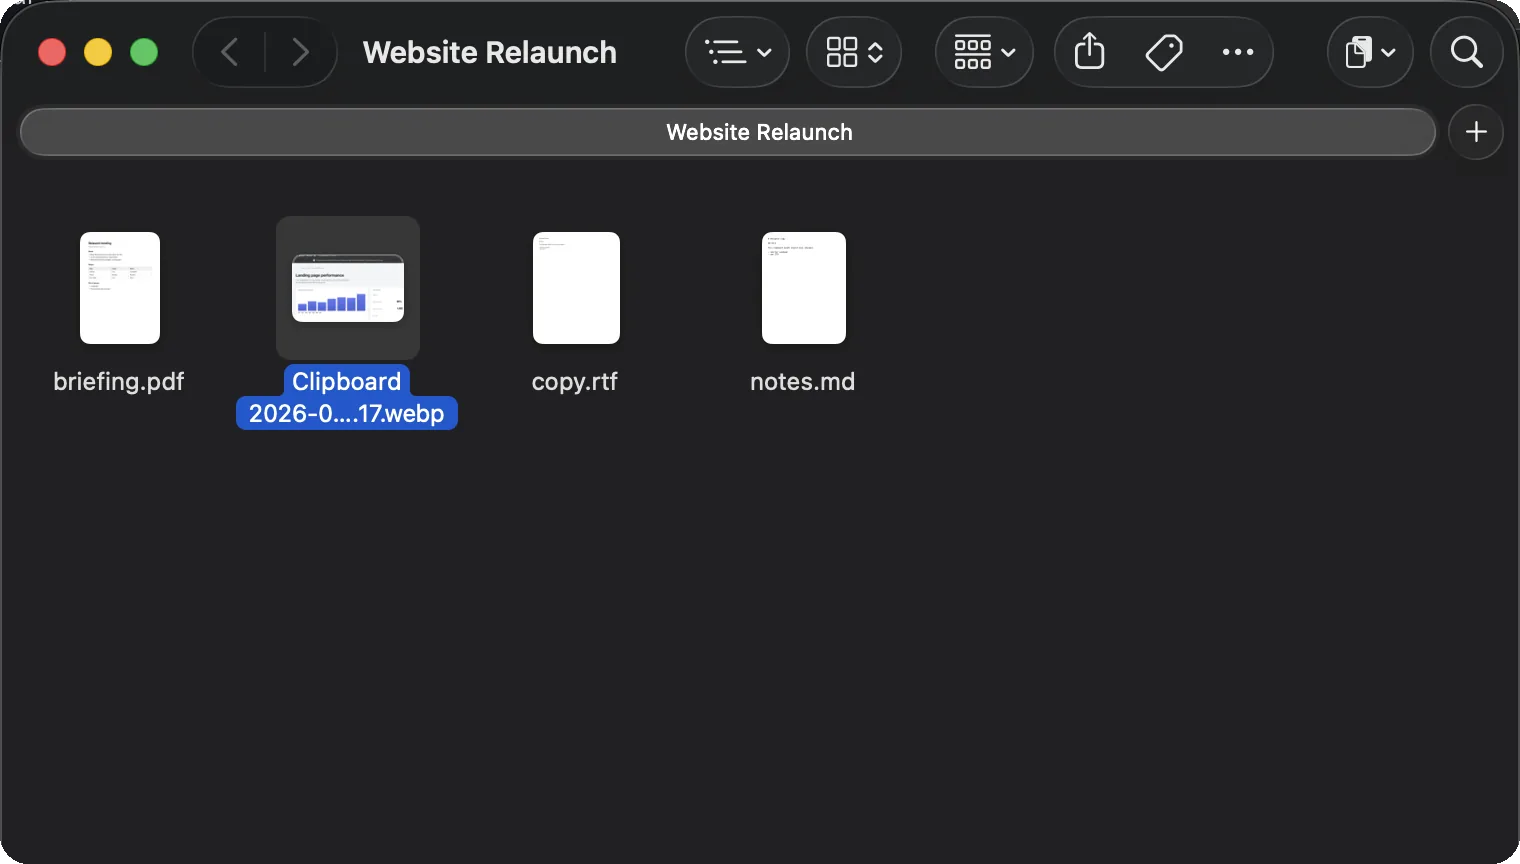The width and height of the screenshot is (1520, 864).
Task: Open the More actions ellipsis menu
Action: coord(1238,52)
